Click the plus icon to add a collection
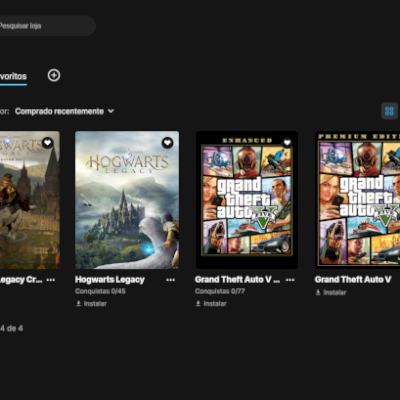Image resolution: width=400 pixels, height=400 pixels. pos(54,75)
